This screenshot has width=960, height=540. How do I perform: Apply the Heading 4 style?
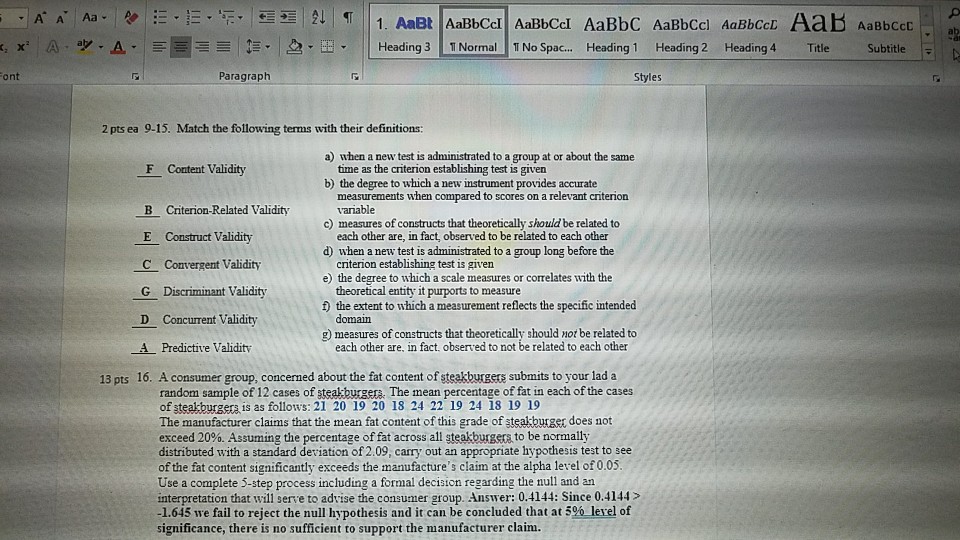pyautogui.click(x=750, y=33)
